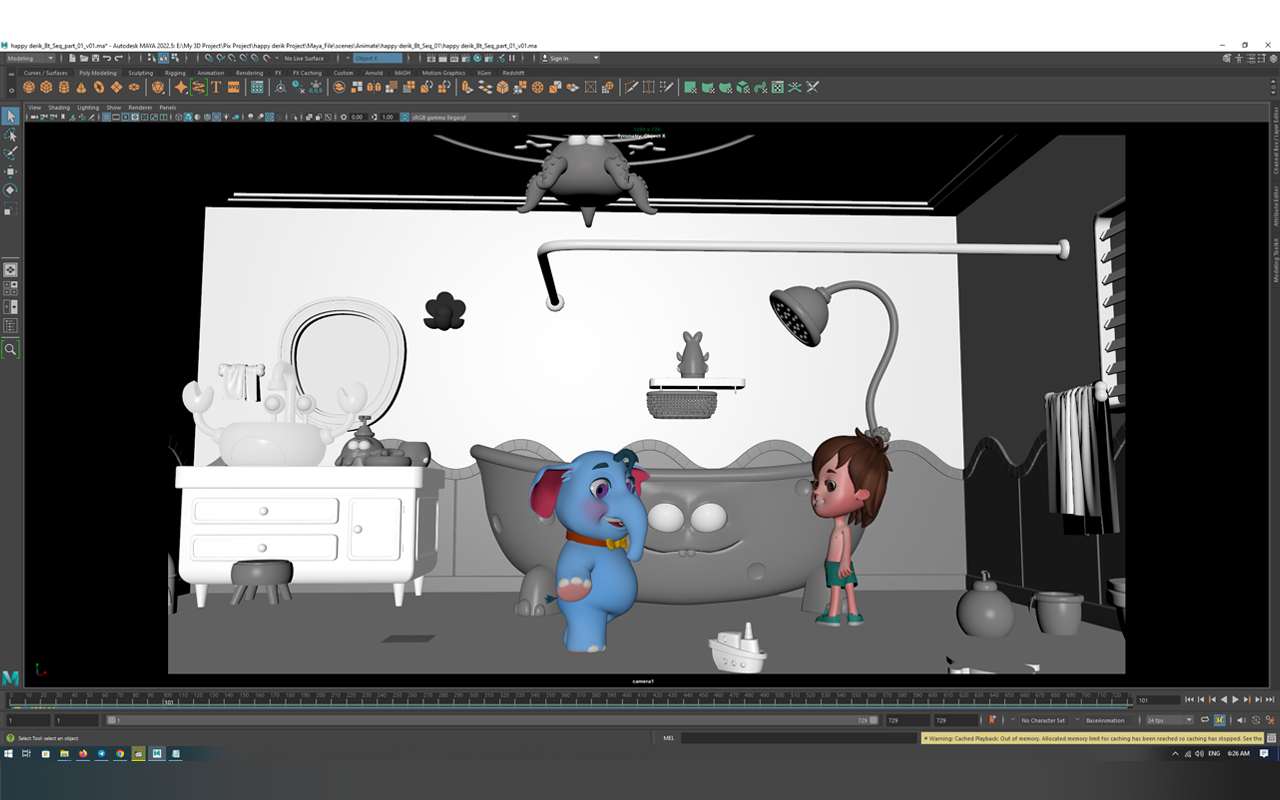Screen dimensions: 1280x800
Task: Open the Modeling menu set dropdown
Action: coord(34,58)
